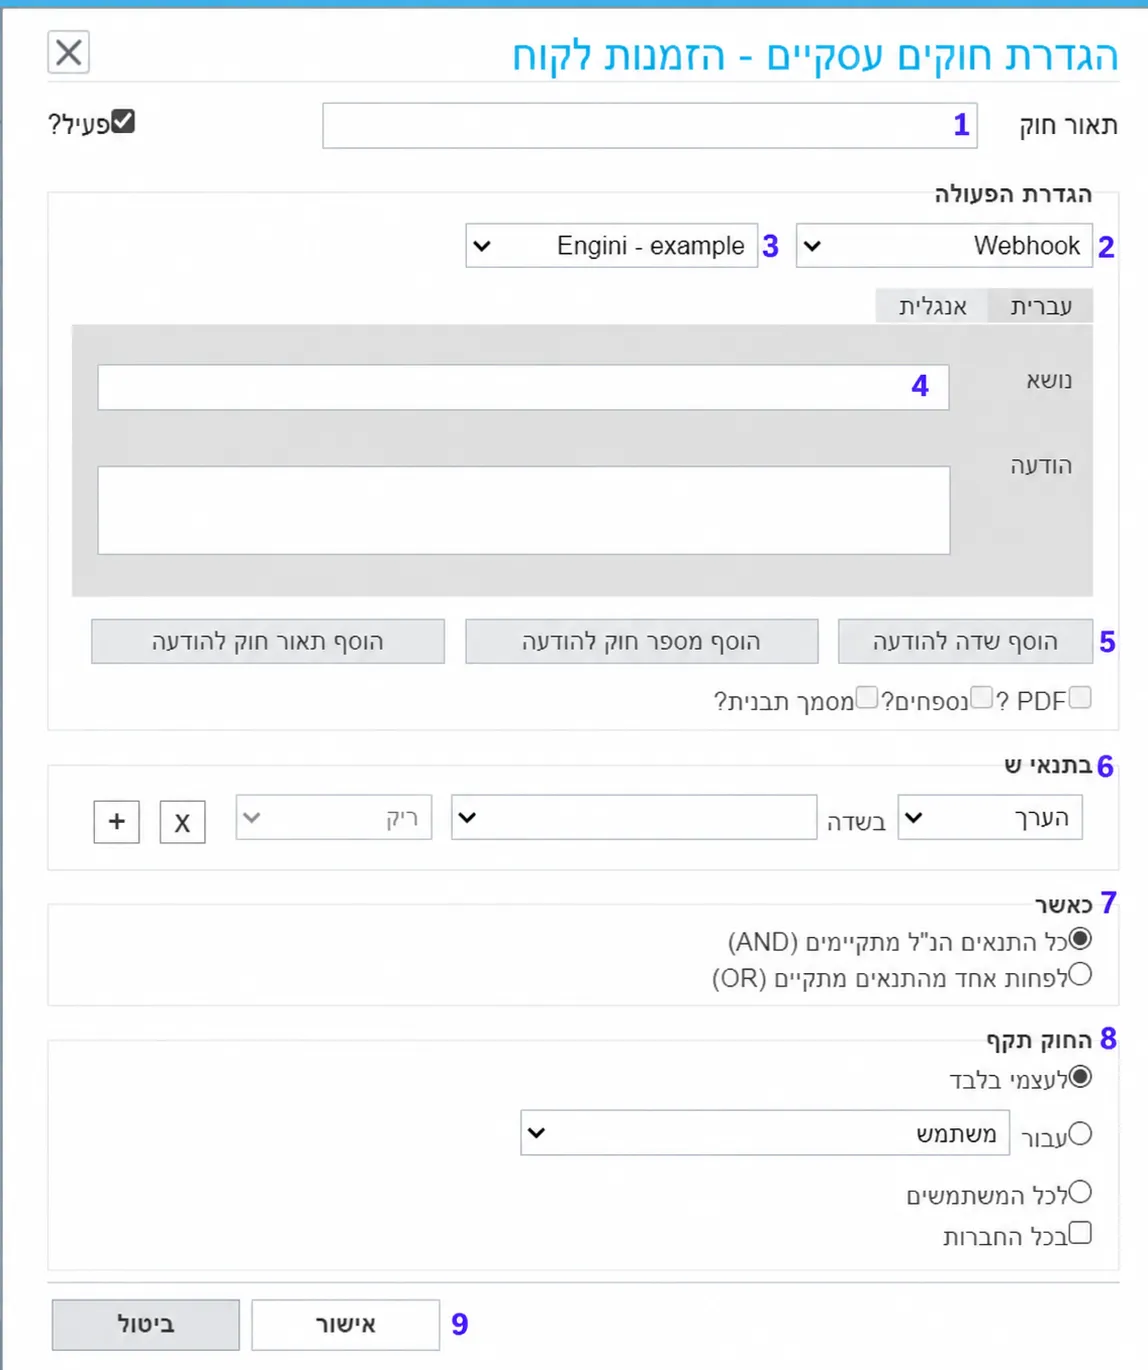Click the הודעה message text area
Image resolution: width=1148 pixels, height=1370 pixels.
pos(524,510)
